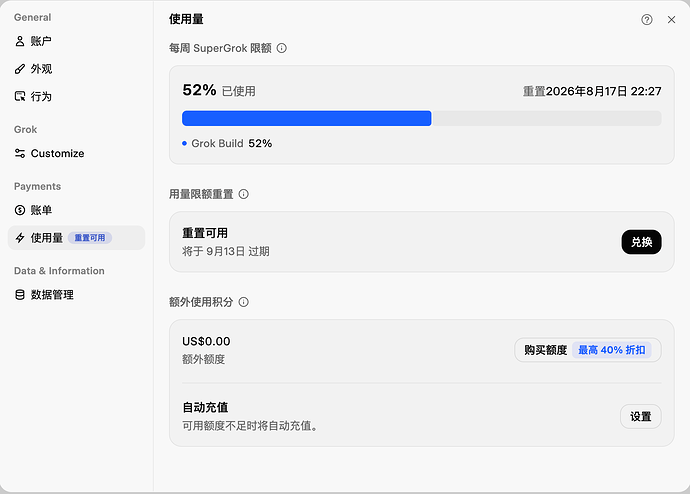Click the blue usage progress bar
Image resolution: width=690 pixels, height=494 pixels.
307,118
